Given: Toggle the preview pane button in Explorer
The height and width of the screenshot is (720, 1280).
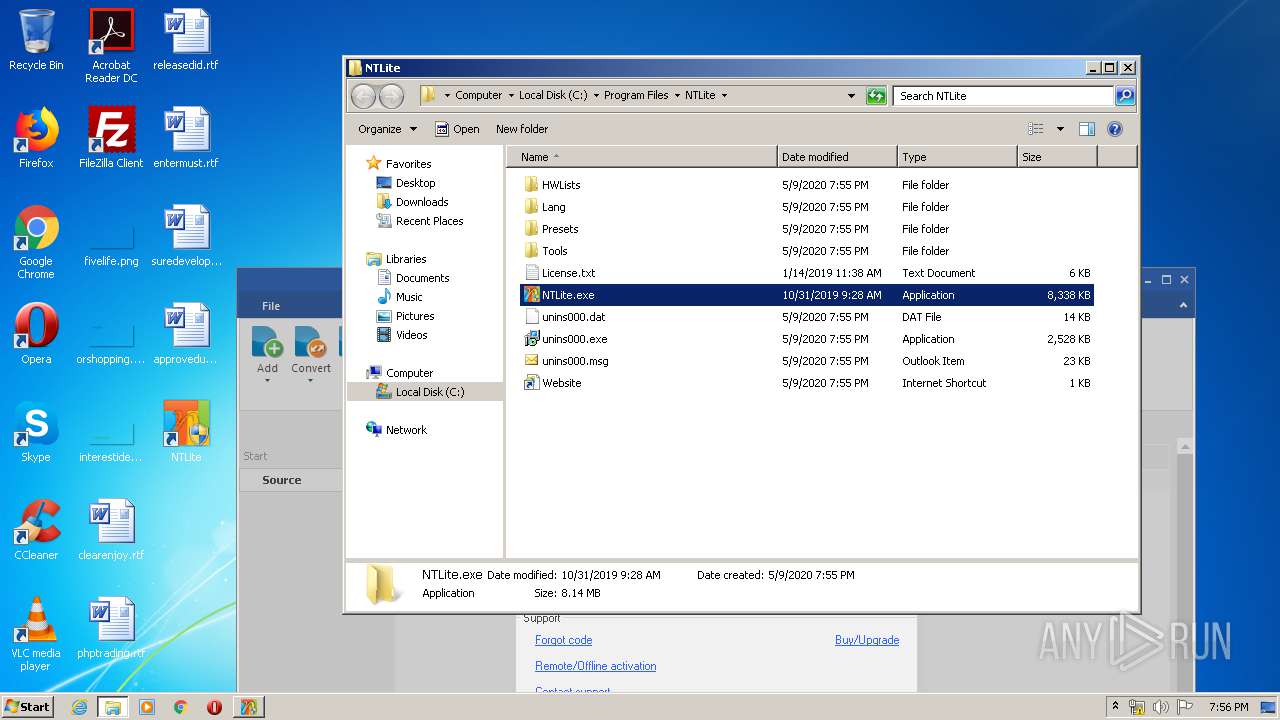Looking at the screenshot, I should (1087, 129).
